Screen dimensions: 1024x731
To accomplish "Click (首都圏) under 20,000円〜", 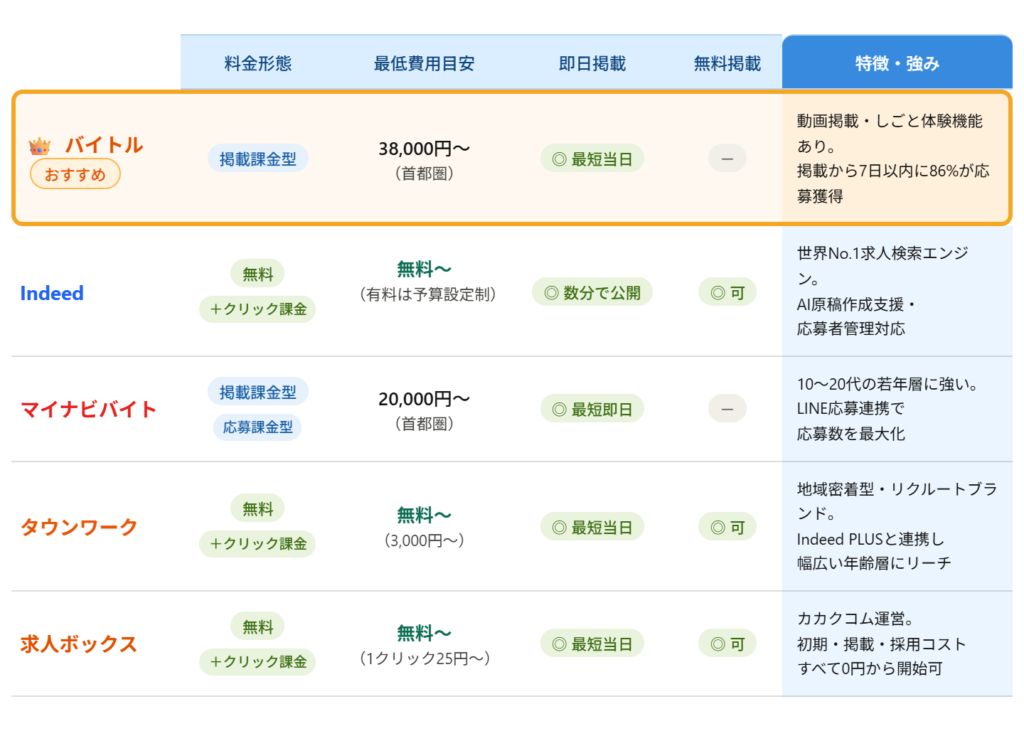I will pos(424,424).
